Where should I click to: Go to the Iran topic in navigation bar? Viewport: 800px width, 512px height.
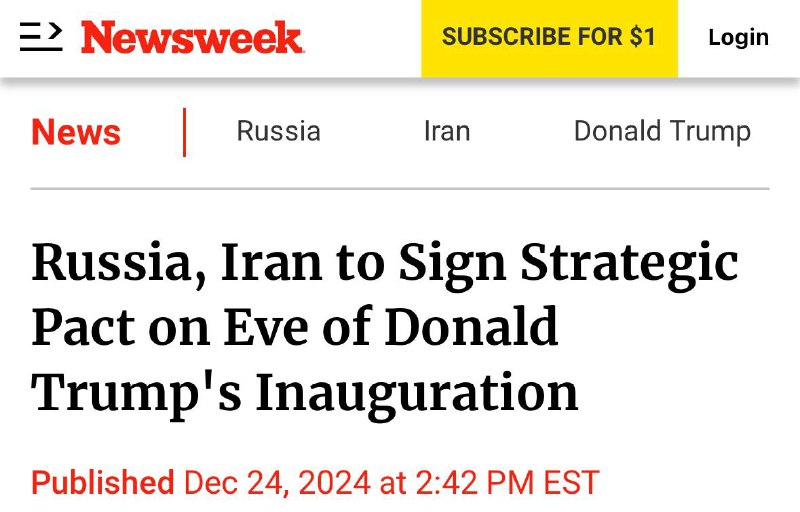pyautogui.click(x=446, y=131)
